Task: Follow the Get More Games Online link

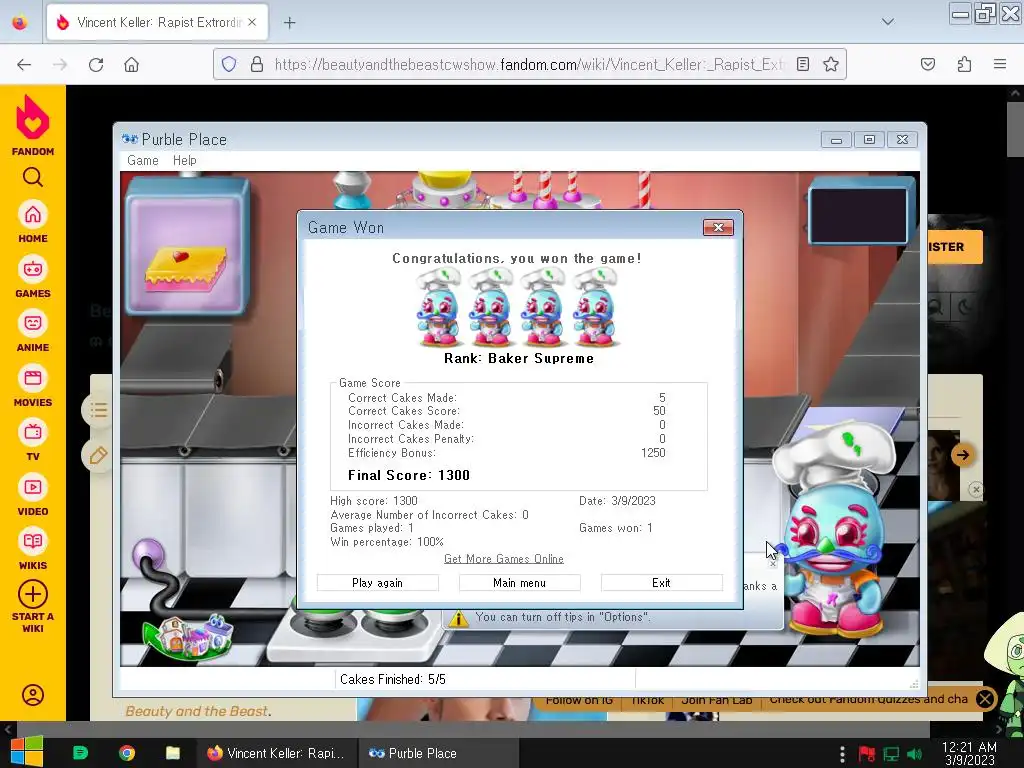Action: 504,559
